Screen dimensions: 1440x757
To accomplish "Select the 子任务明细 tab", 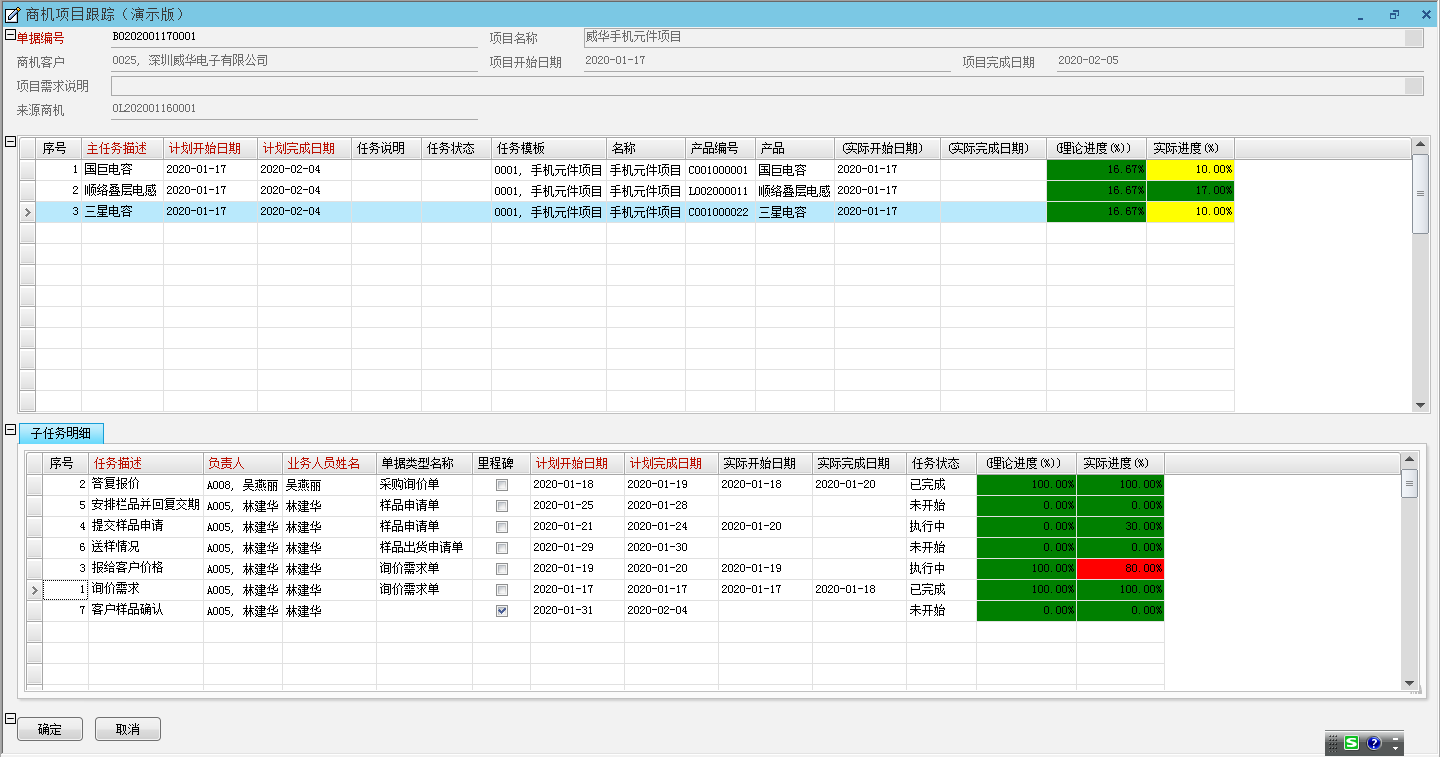I will [61, 433].
